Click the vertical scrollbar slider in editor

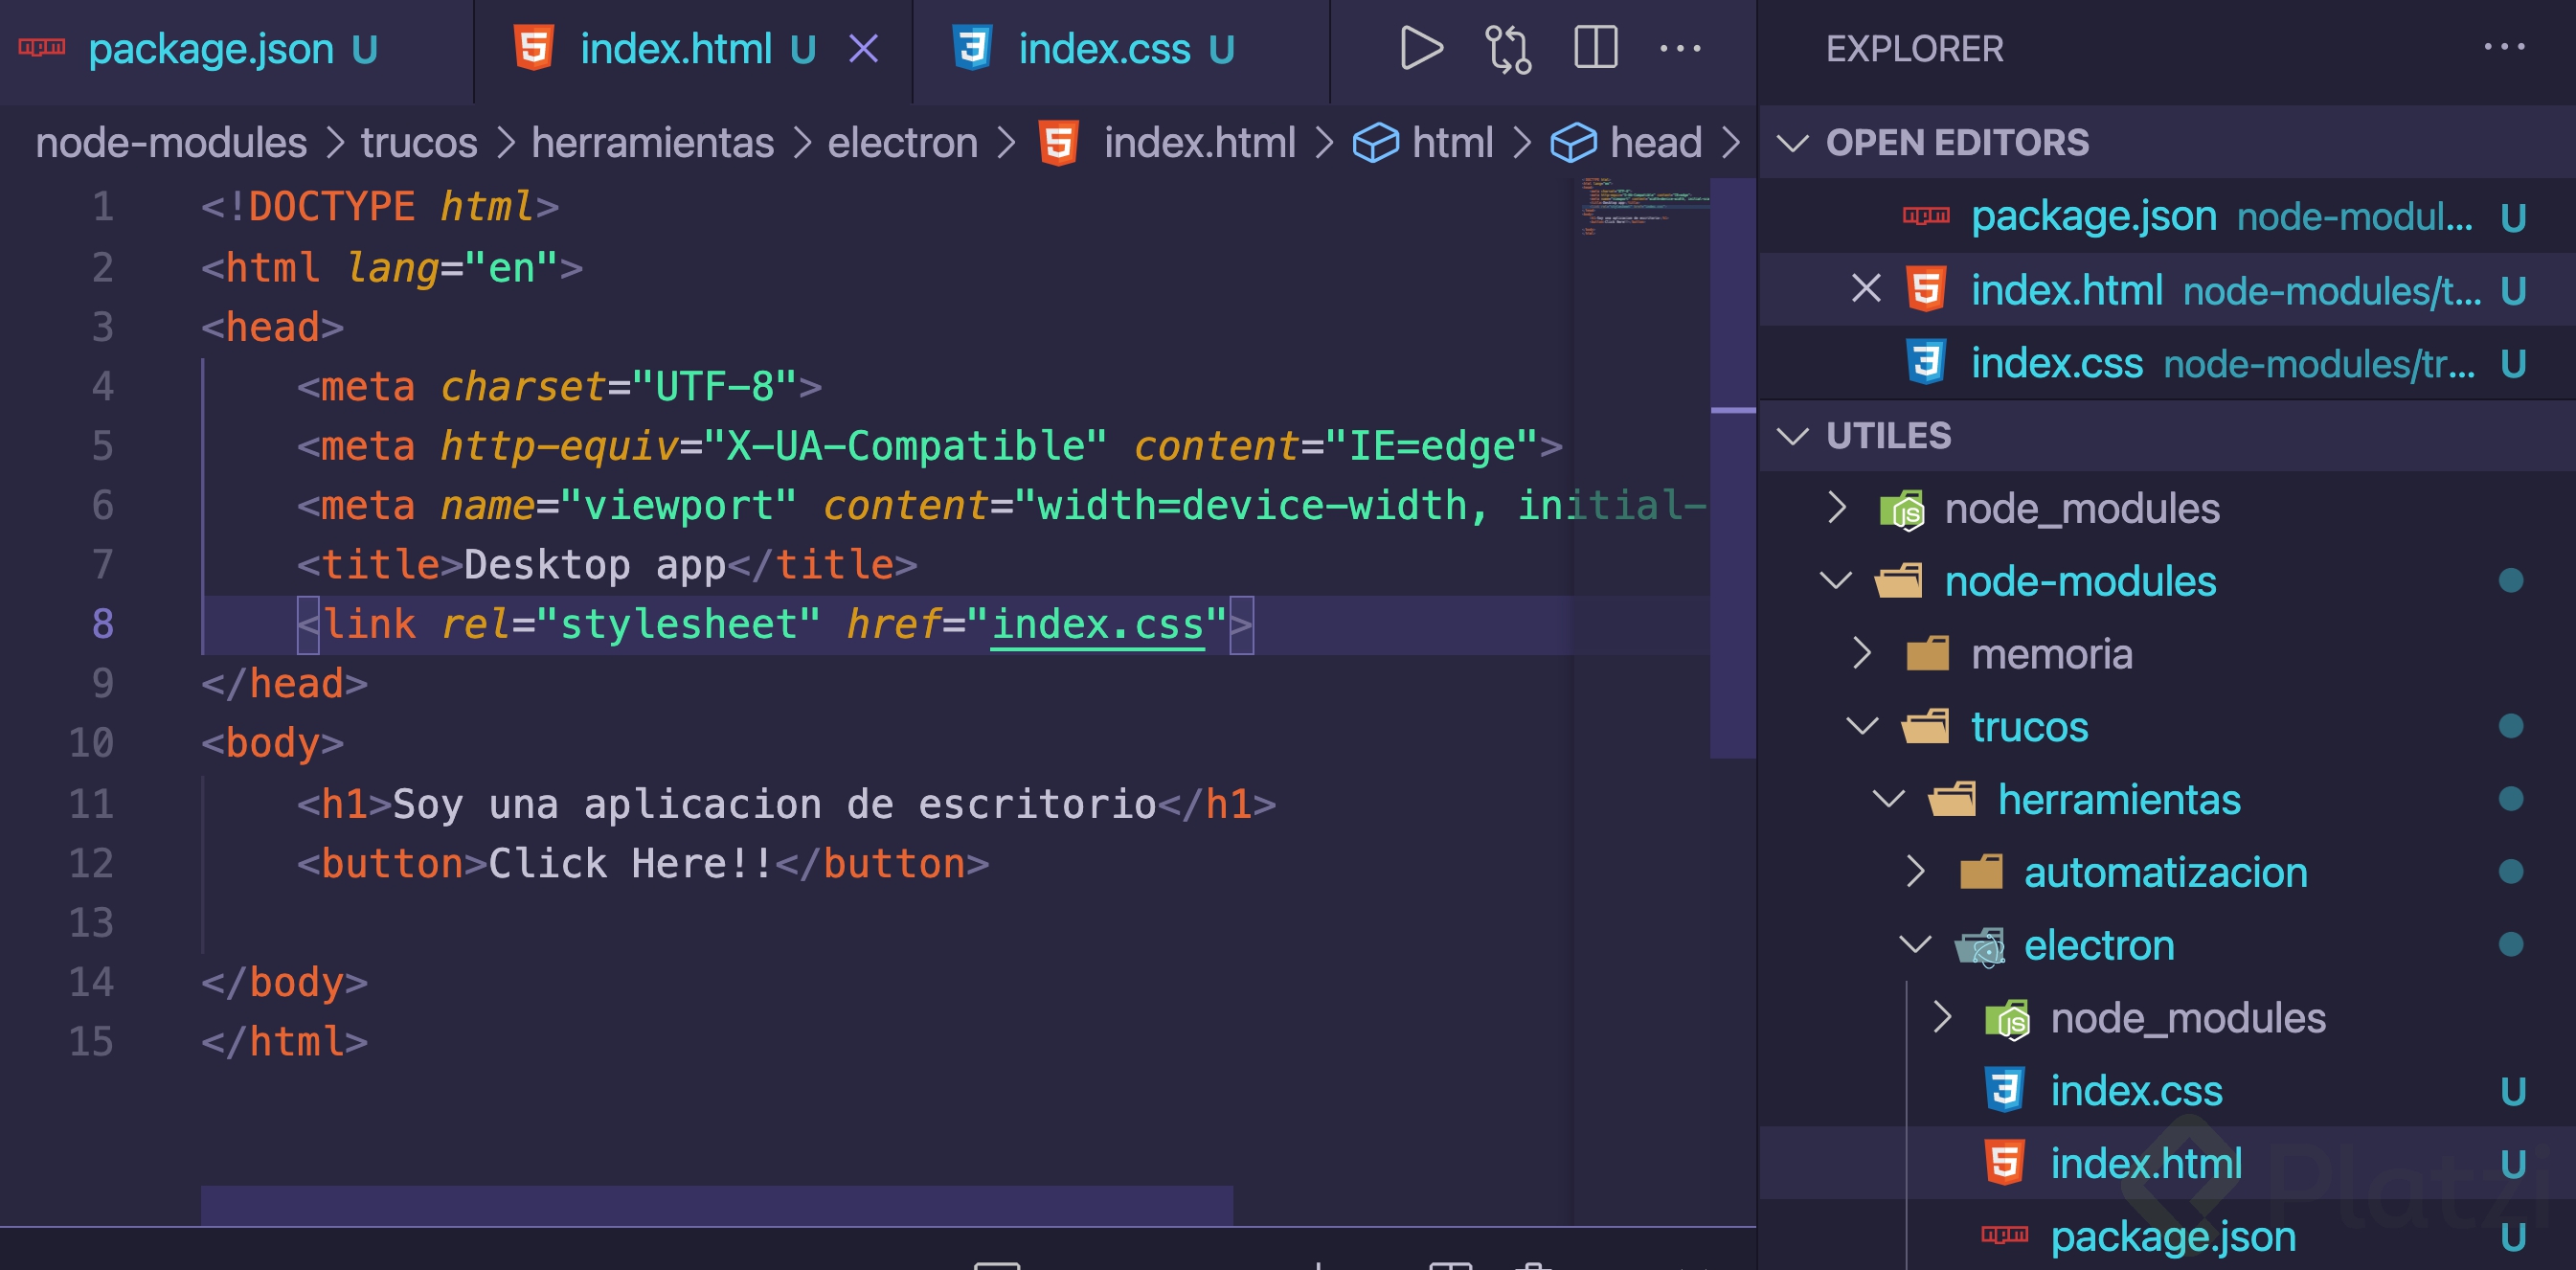[1733, 468]
